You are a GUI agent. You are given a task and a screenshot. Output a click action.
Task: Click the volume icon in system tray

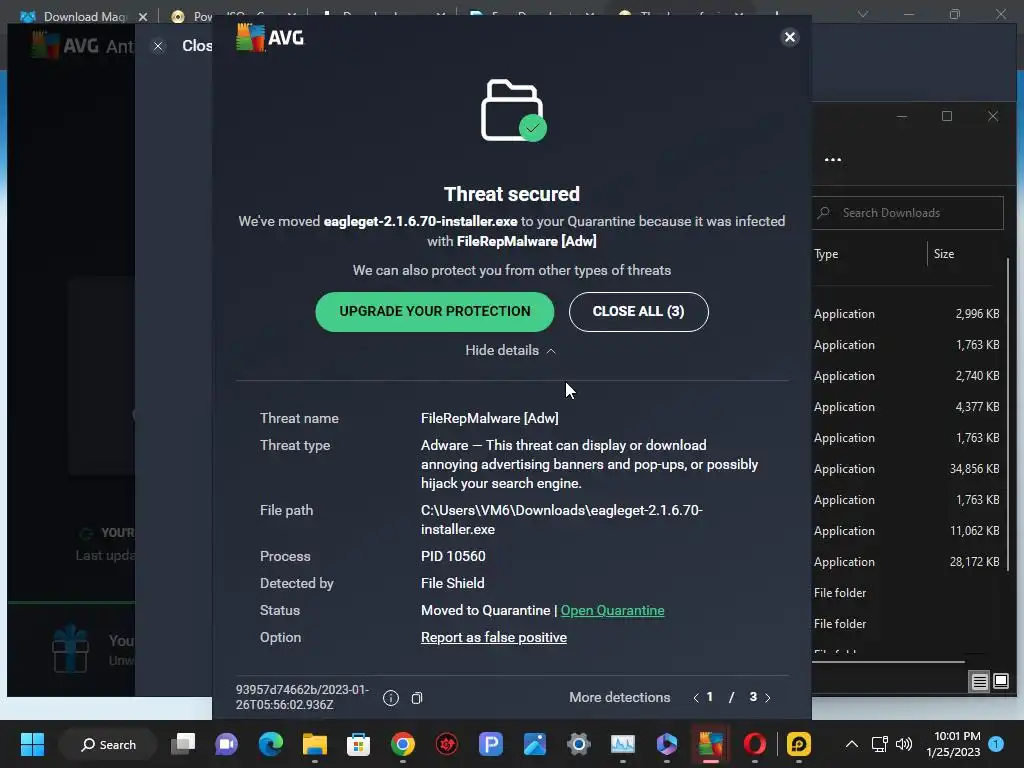904,744
